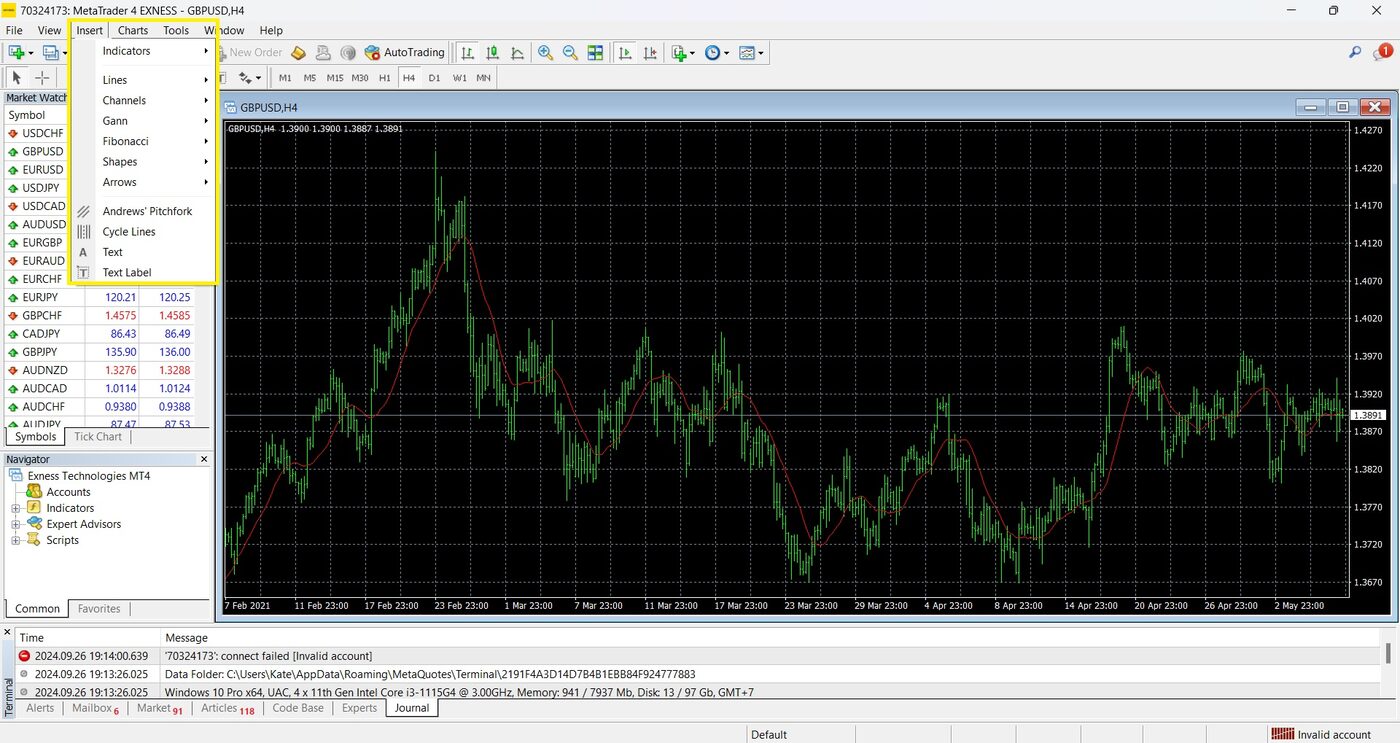Viewport: 1400px width, 743px height.
Task: Click the Accounts folder icon in Navigator
Action: pos(34,492)
